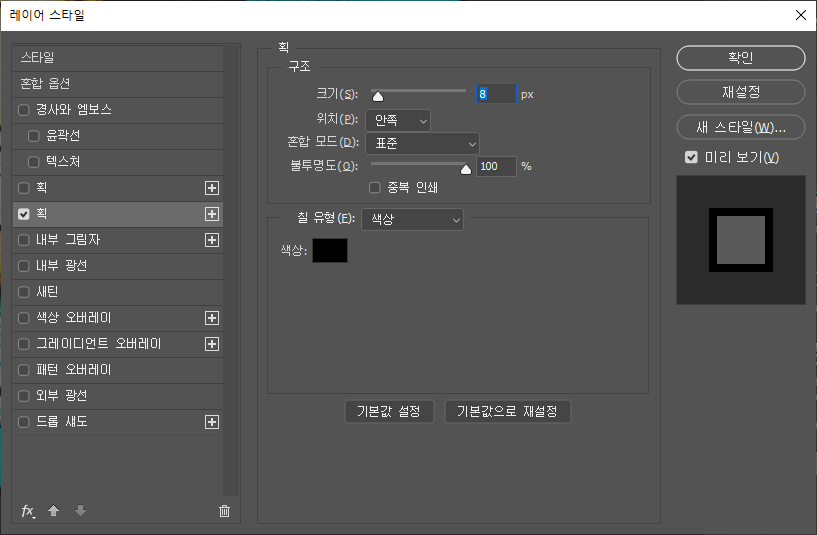This screenshot has height=535, width=817.
Task: Enable the 내부 그림자 checkbox
Action: (x=23, y=240)
